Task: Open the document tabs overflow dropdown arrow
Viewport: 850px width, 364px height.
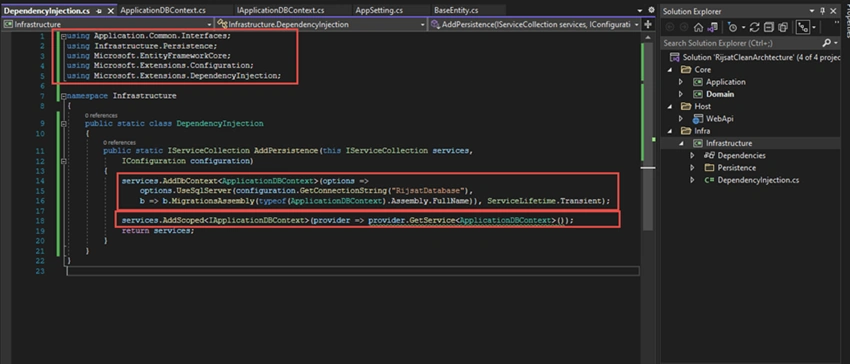Action: 641,11
